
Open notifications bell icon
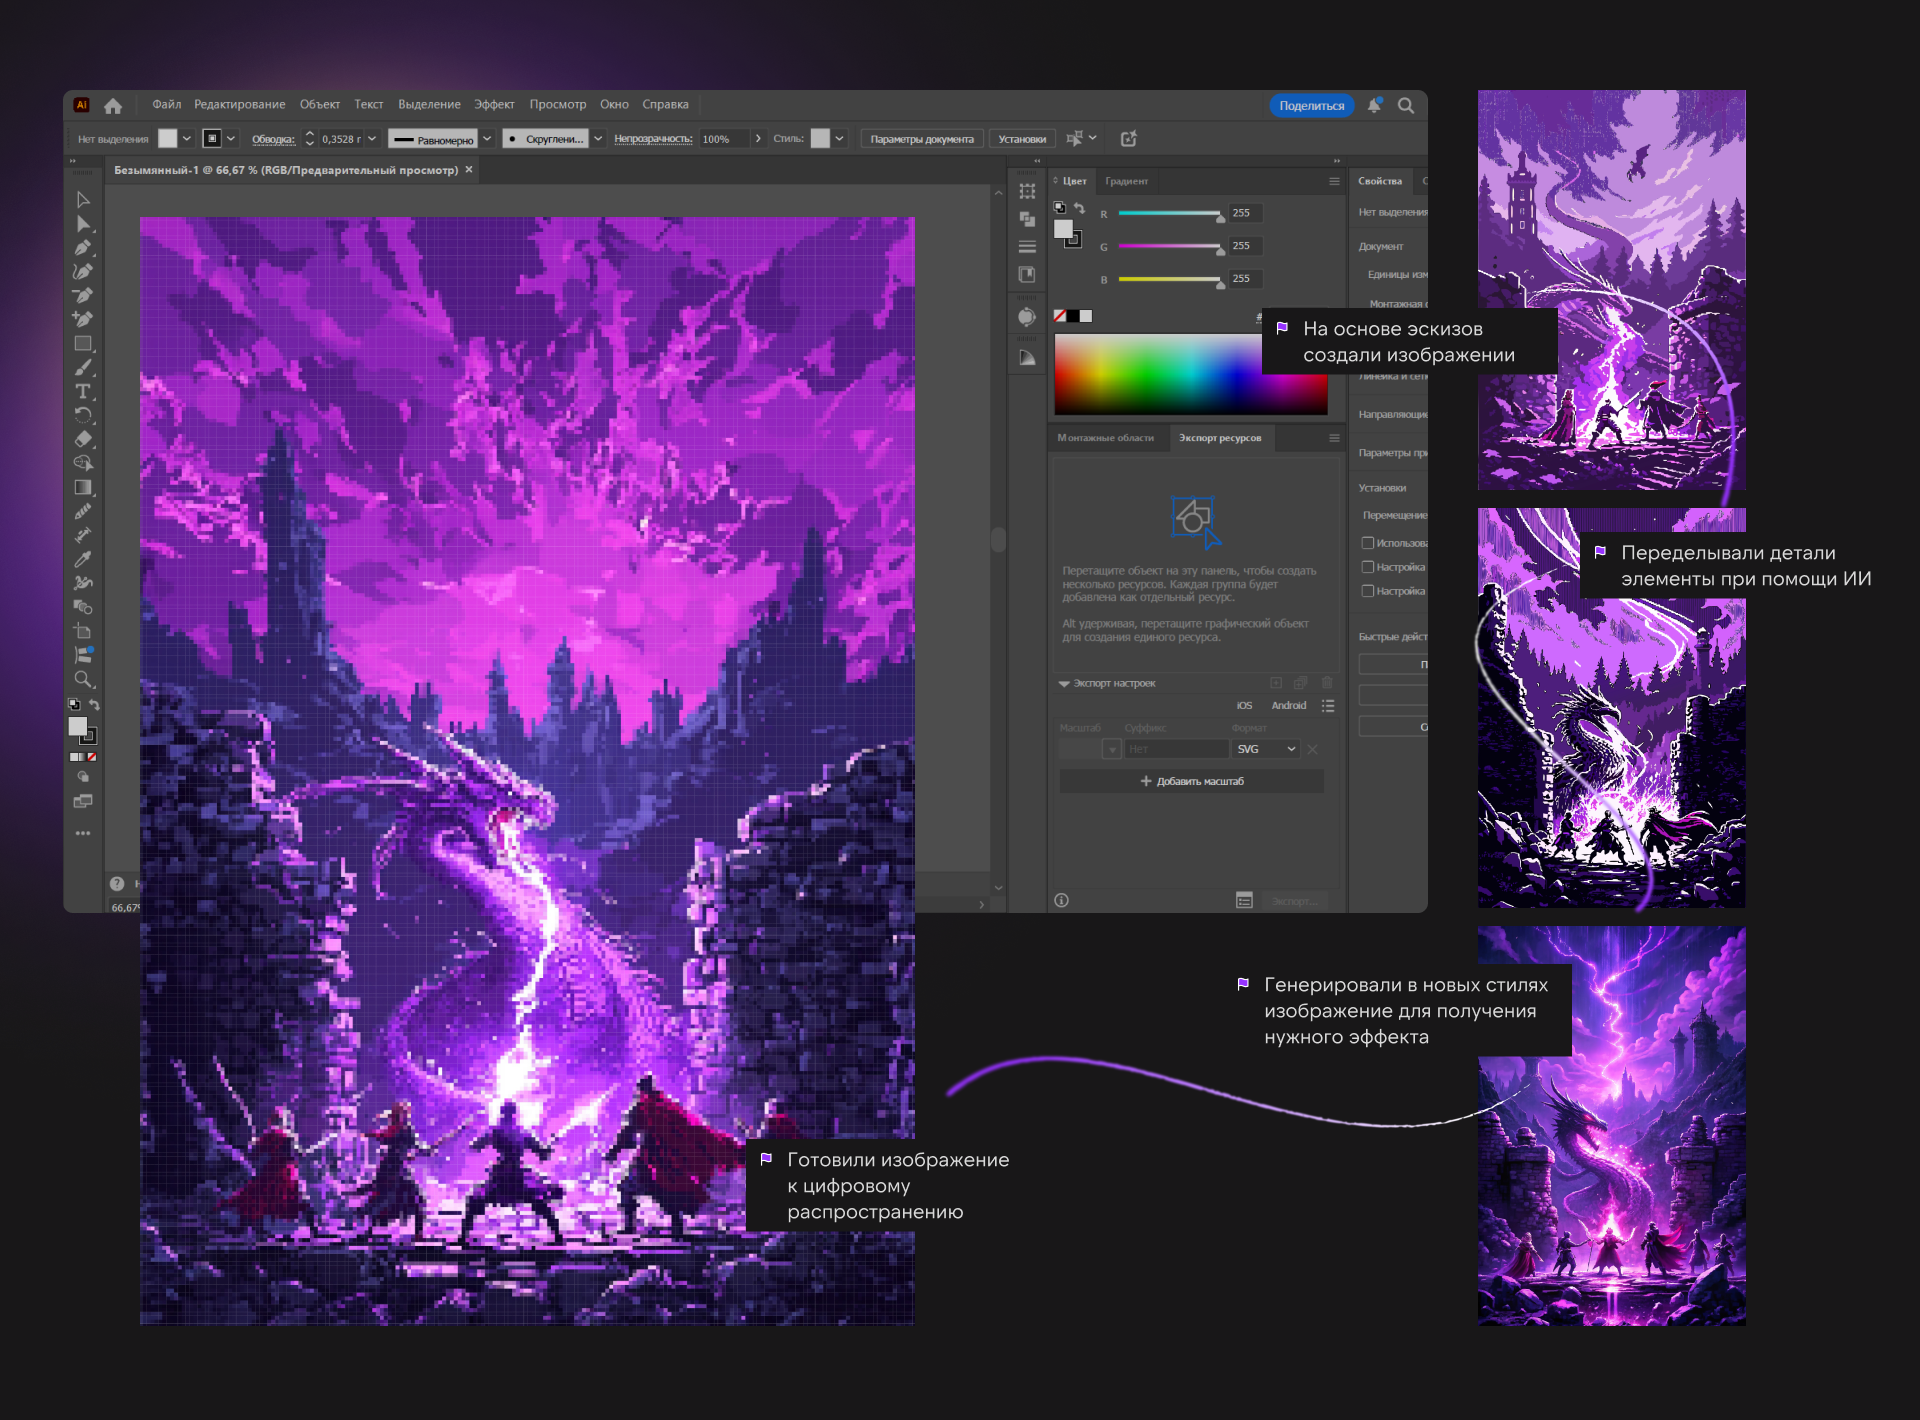tap(1375, 105)
